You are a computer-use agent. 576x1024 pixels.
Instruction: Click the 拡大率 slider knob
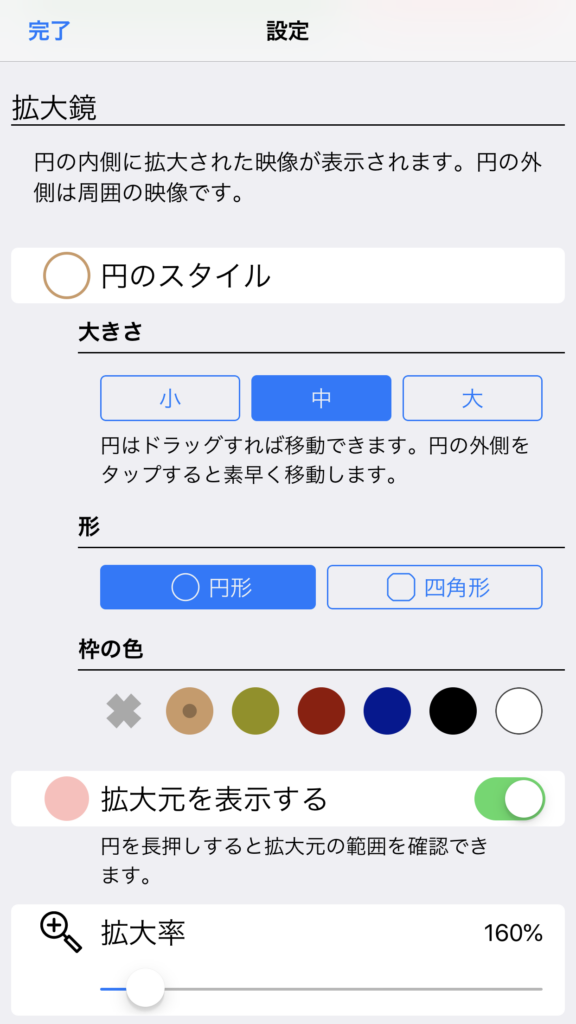click(x=145, y=988)
